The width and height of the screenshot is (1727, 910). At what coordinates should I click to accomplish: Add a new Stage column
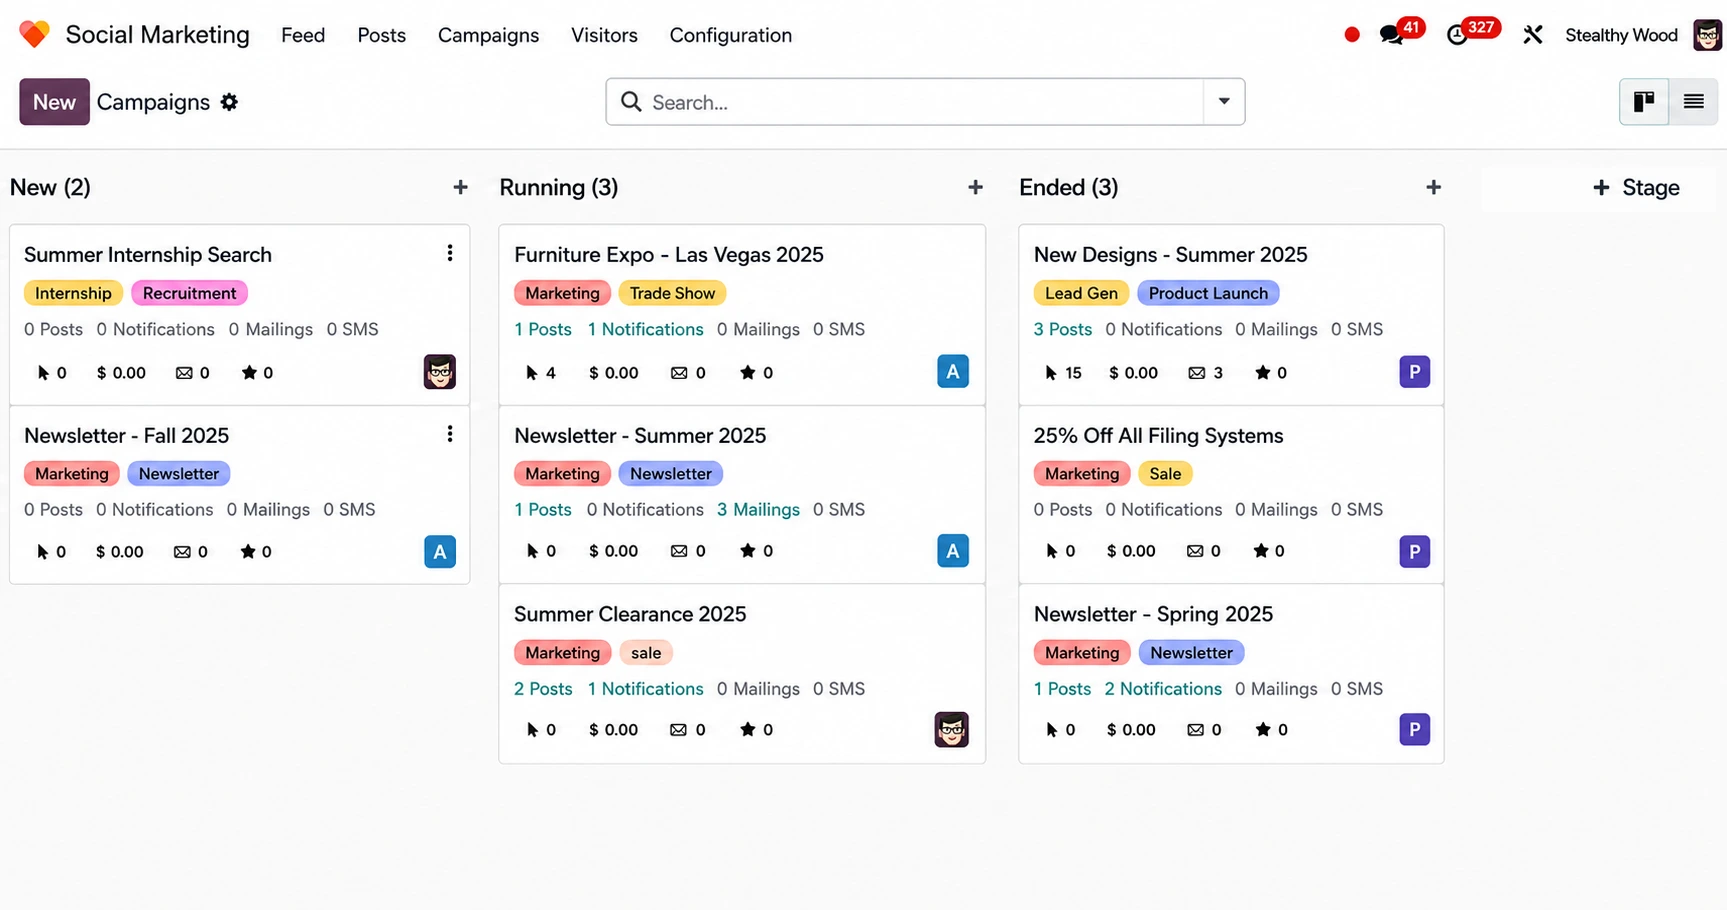click(1636, 187)
